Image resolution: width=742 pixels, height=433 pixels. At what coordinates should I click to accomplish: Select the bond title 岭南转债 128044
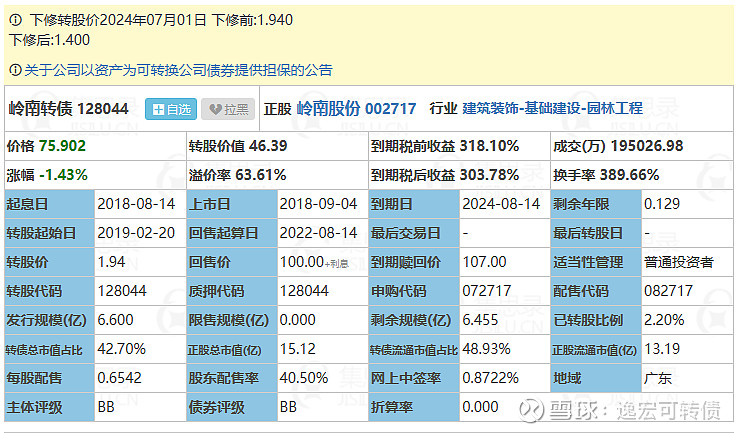[x=69, y=109]
